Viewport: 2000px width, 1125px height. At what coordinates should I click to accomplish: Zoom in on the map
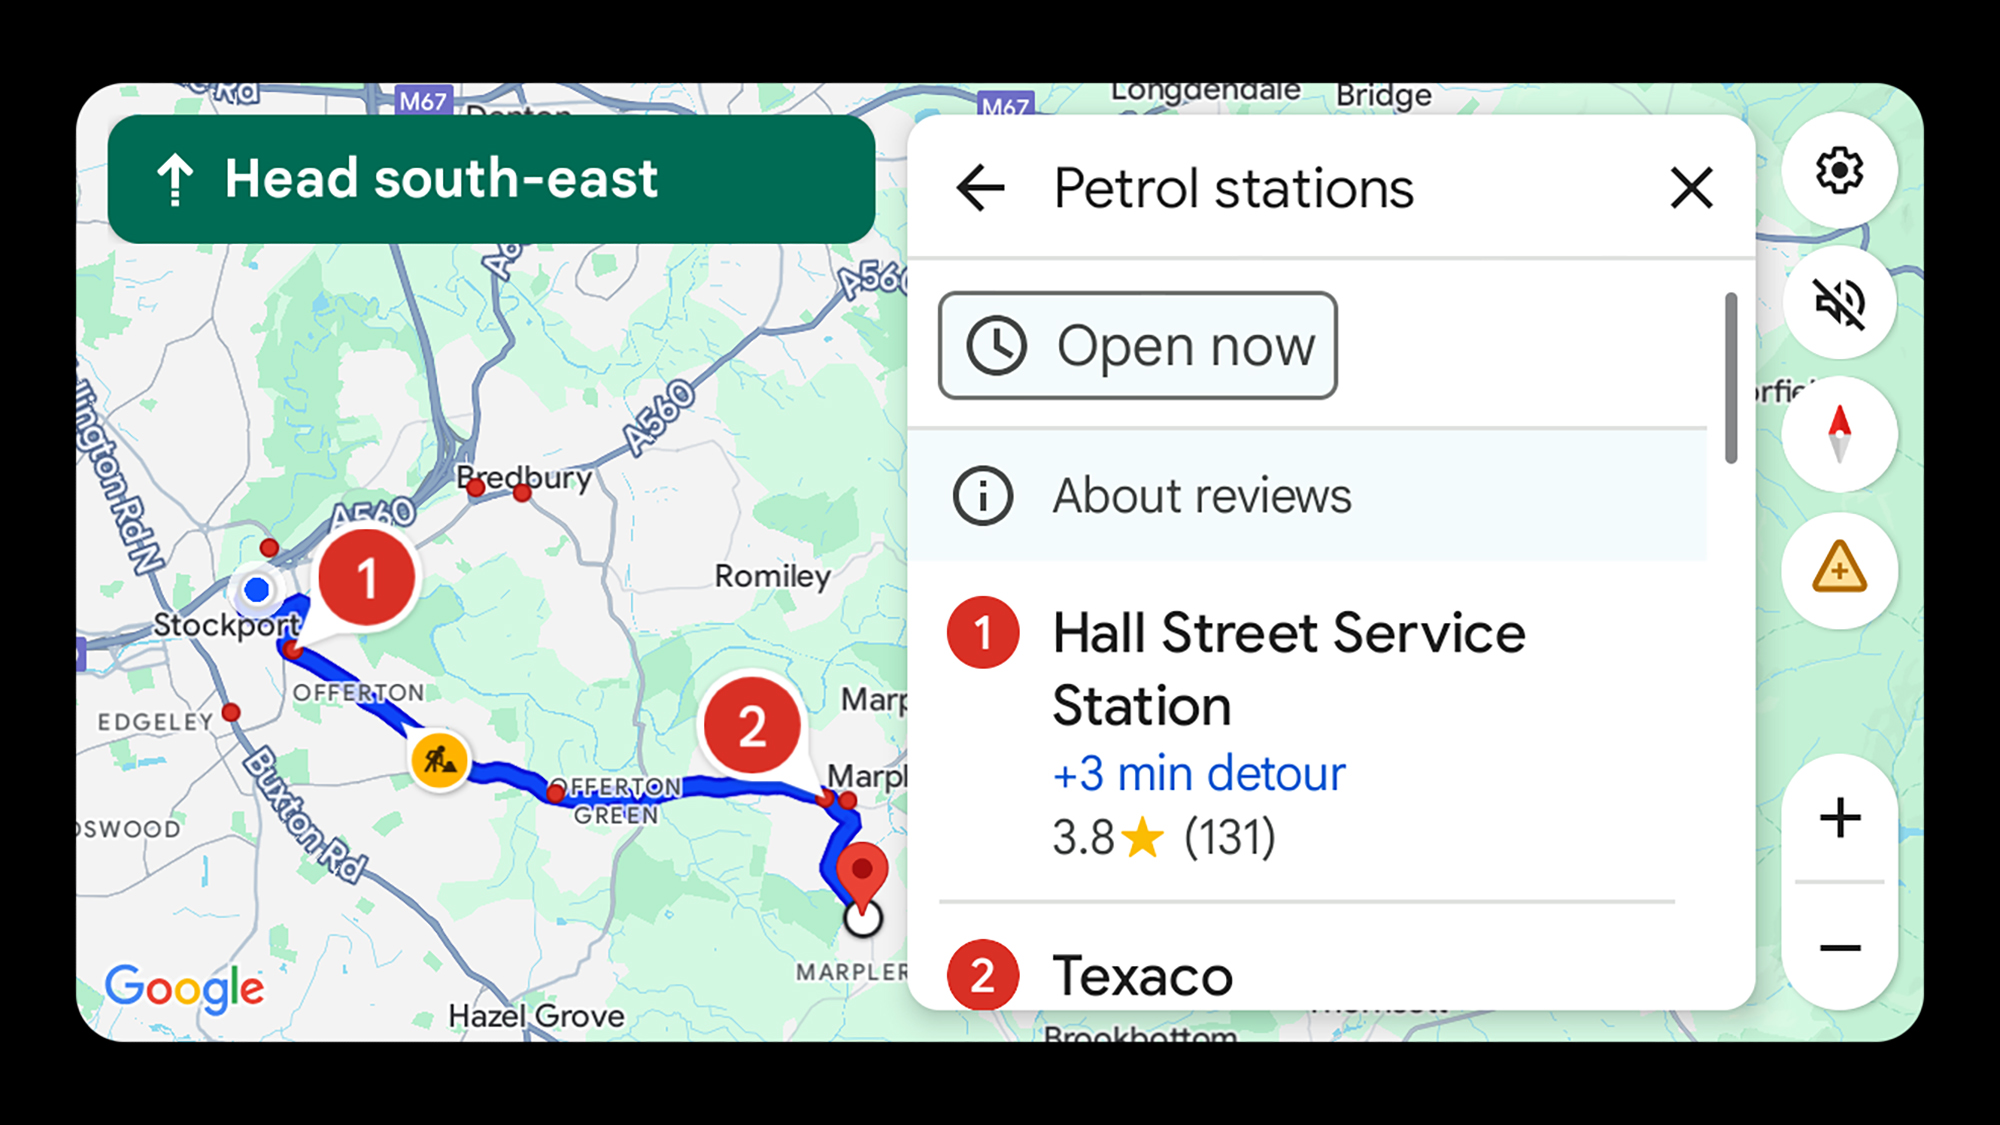(x=1838, y=818)
